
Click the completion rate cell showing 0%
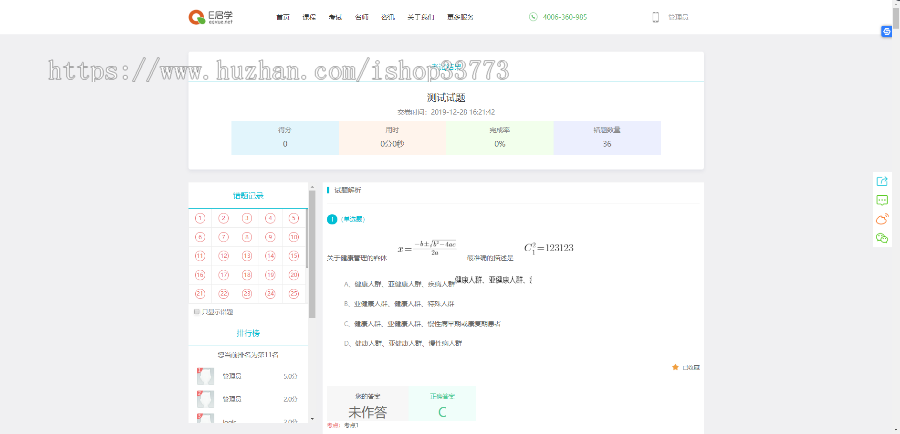[499, 138]
